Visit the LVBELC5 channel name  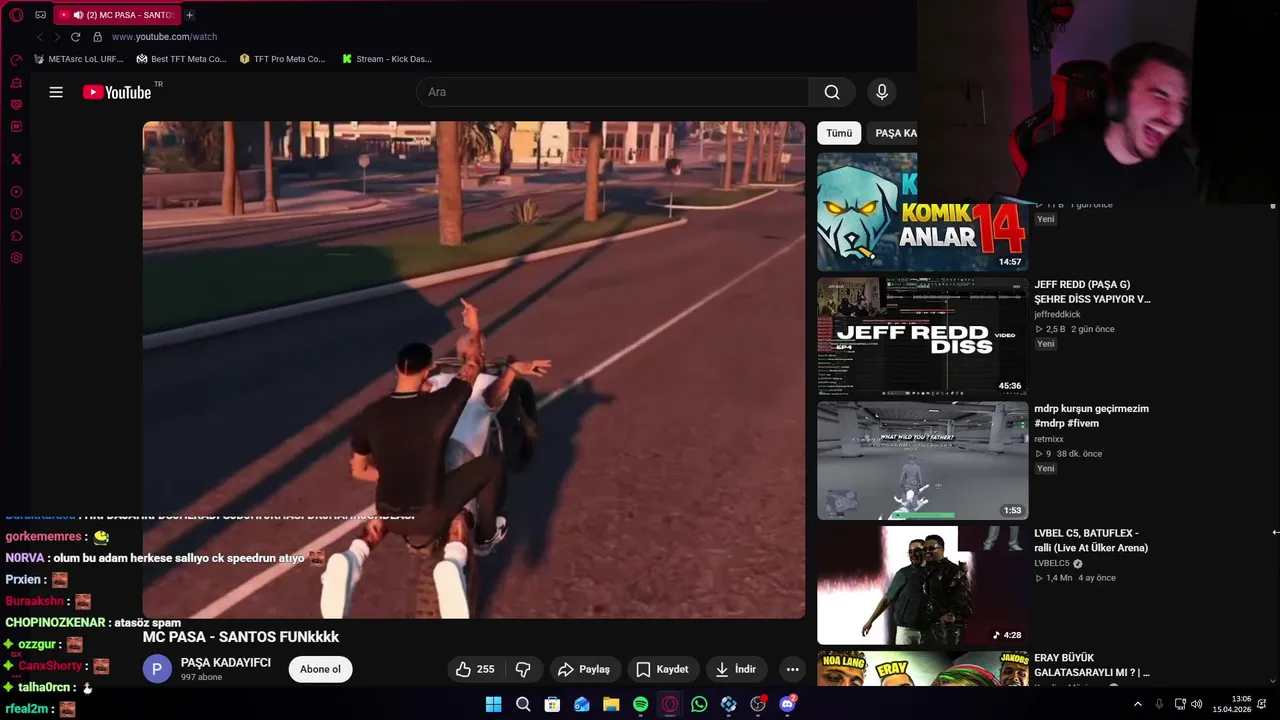click(1052, 564)
